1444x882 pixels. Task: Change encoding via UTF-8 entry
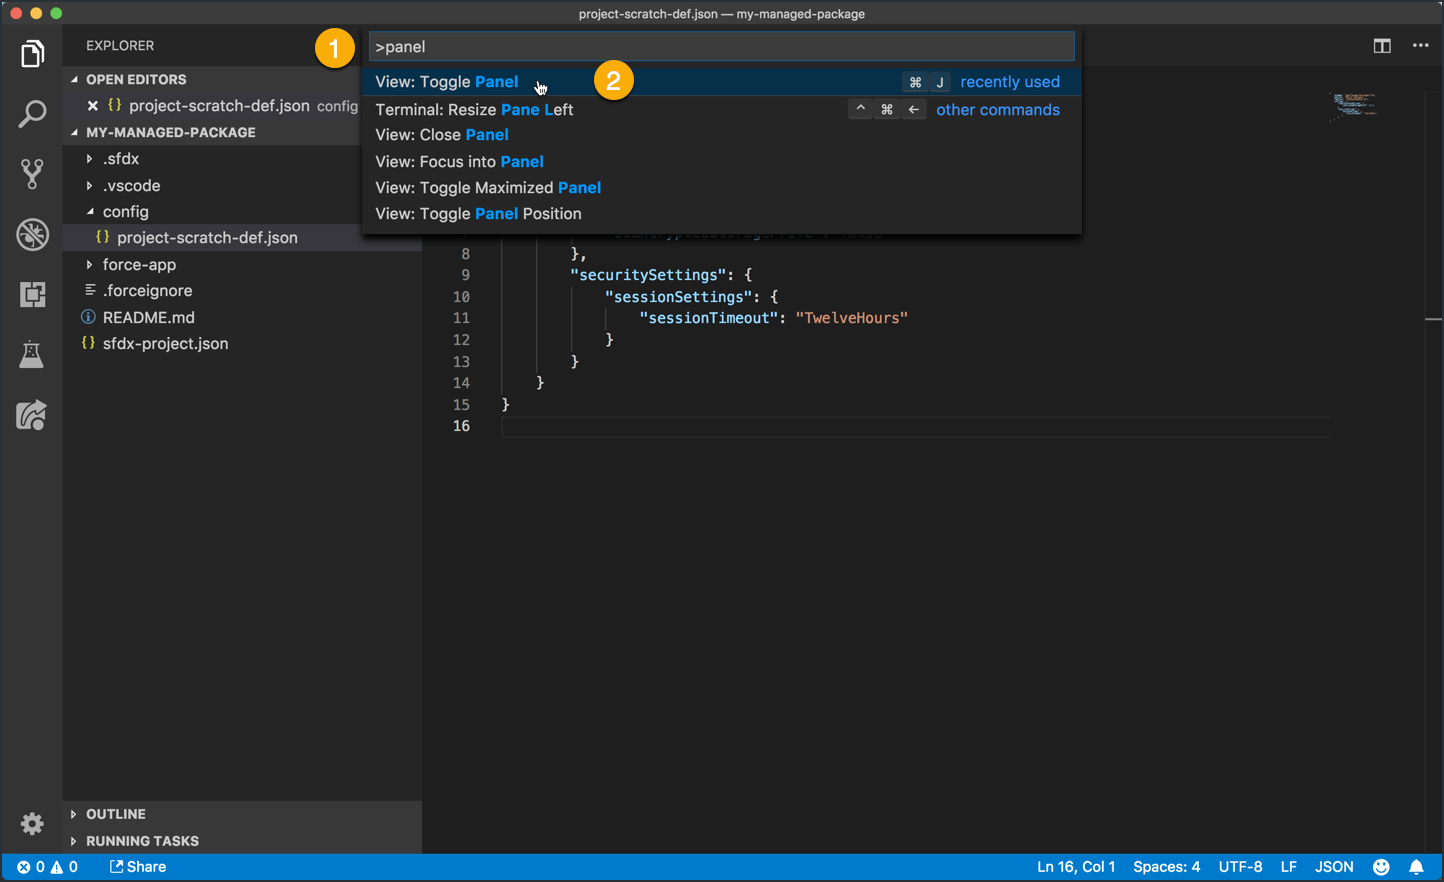(x=1240, y=867)
